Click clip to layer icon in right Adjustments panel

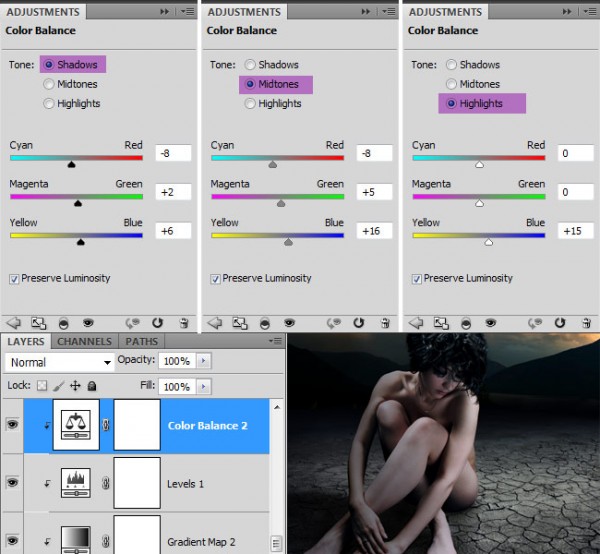tap(466, 324)
